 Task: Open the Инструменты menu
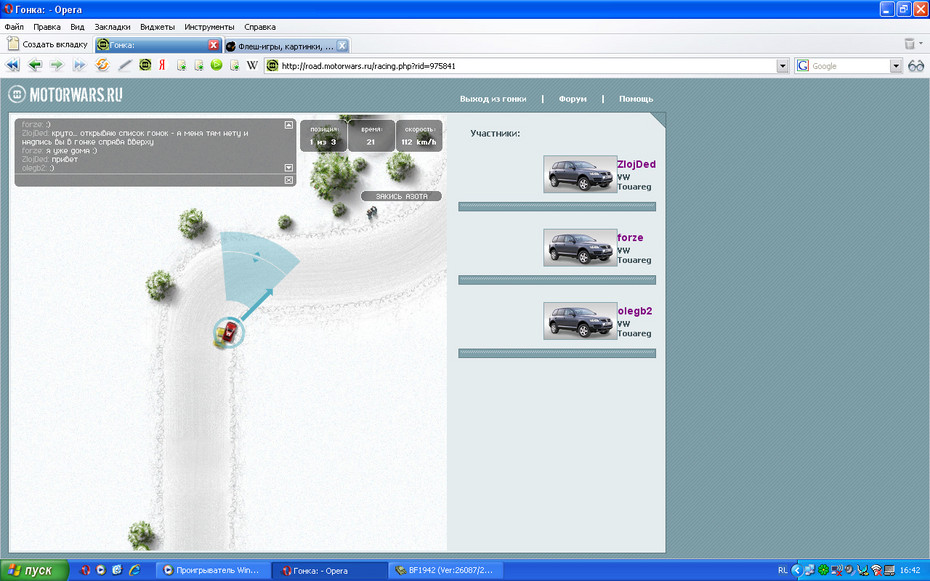pyautogui.click(x=209, y=27)
